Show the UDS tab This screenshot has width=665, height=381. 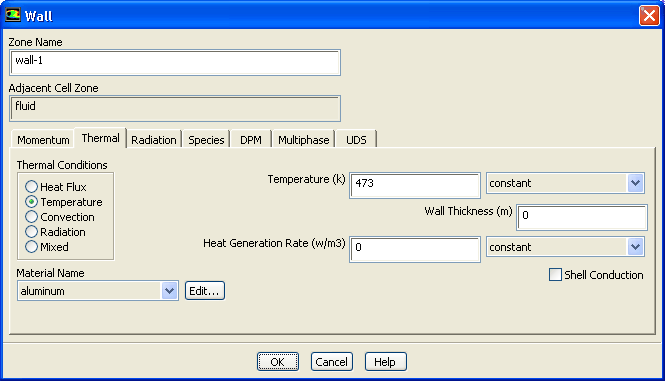(356, 140)
